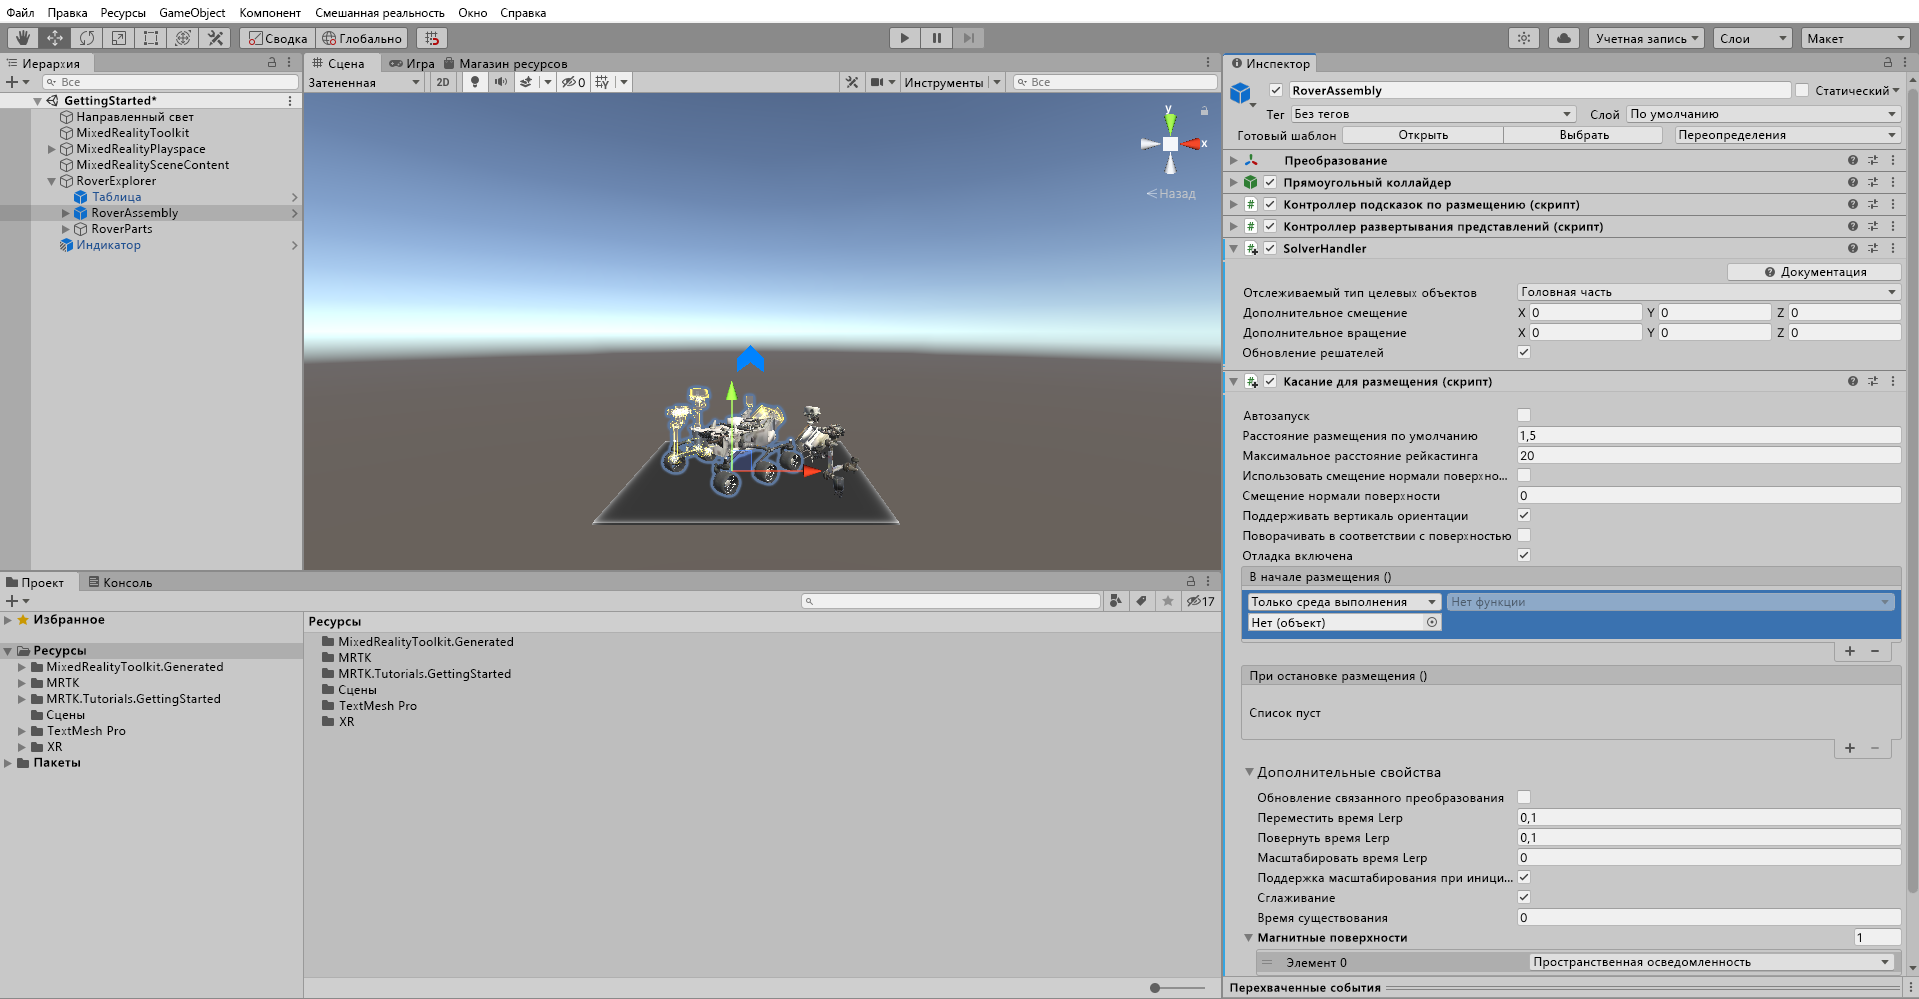Disable Прямоугольный коллайдер component checkbox
The width and height of the screenshot is (1919, 999).
pyautogui.click(x=1270, y=182)
